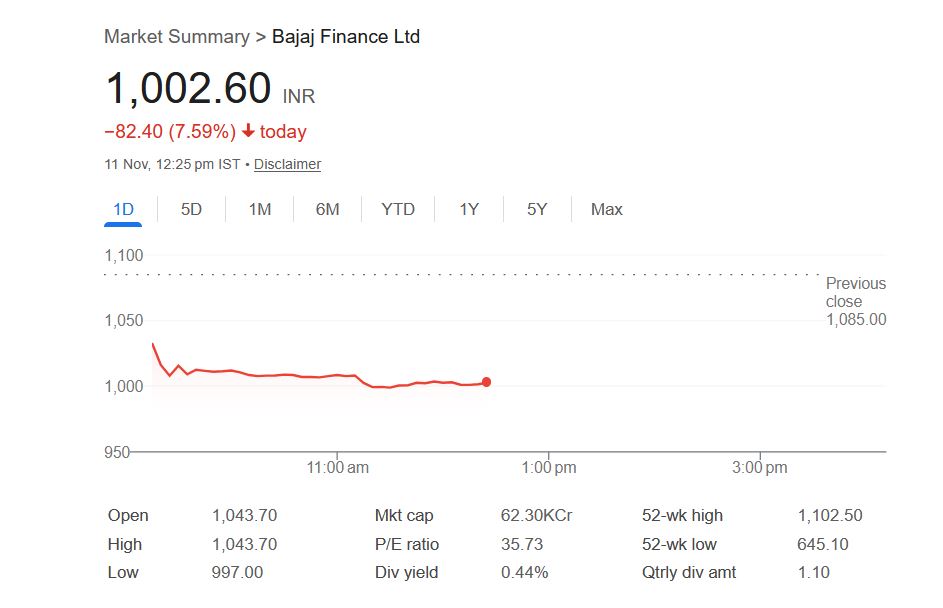Click the Mkt cap value 62.30KCr
Image resolution: width=943 pixels, height=608 pixels.
tap(536, 516)
